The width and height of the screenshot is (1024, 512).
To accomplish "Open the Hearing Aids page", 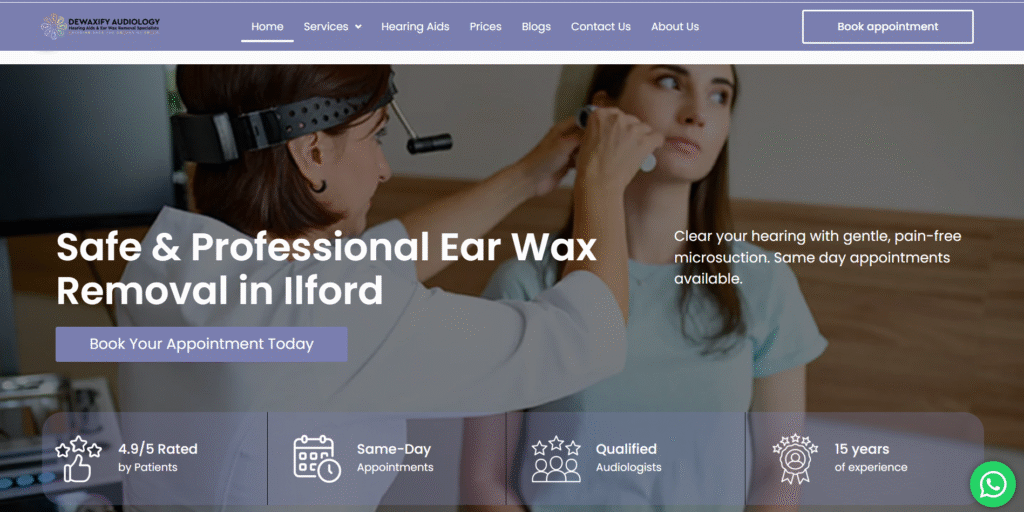I will 415,27.
